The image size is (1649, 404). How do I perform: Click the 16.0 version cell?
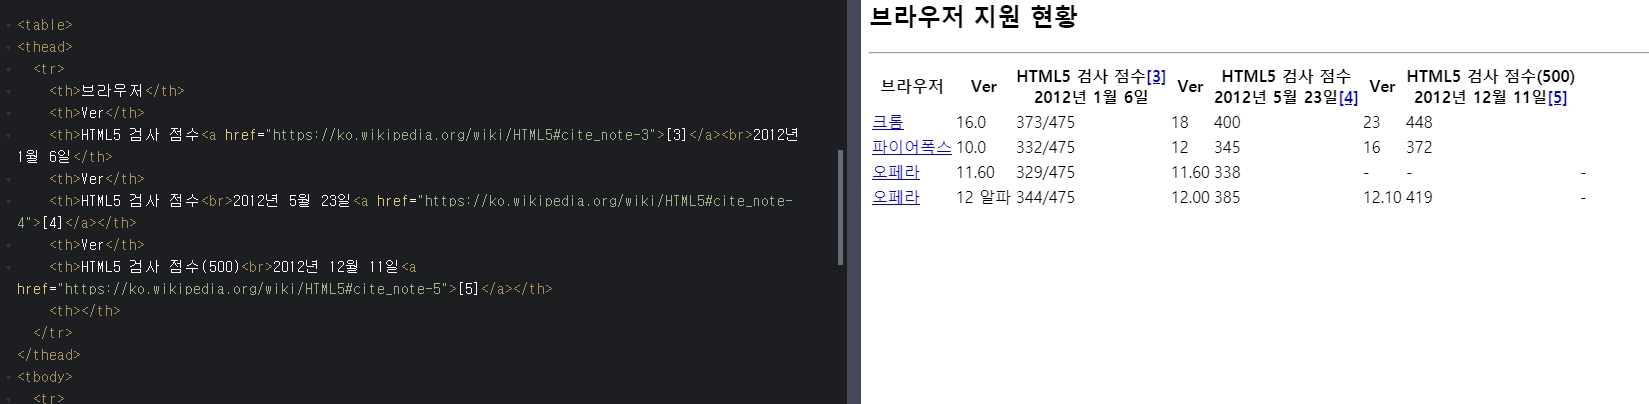pyautogui.click(x=971, y=122)
